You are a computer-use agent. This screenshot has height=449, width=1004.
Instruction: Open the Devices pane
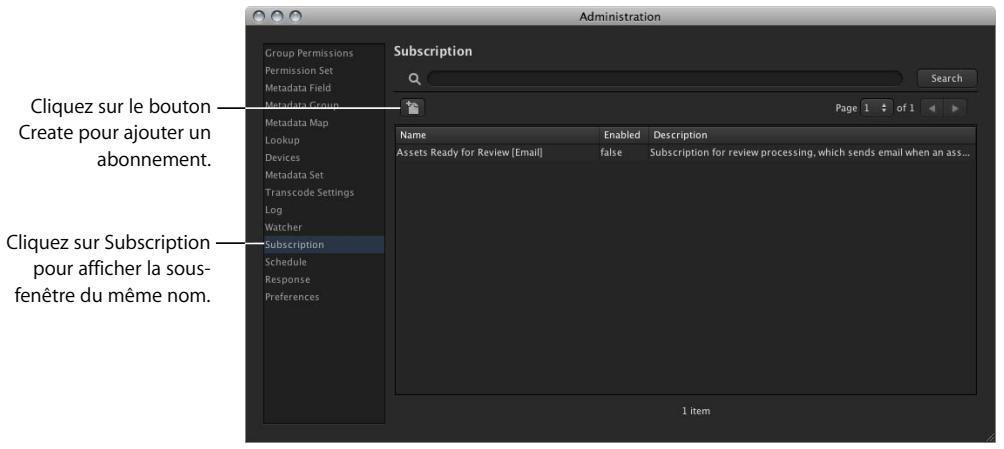tap(282, 158)
